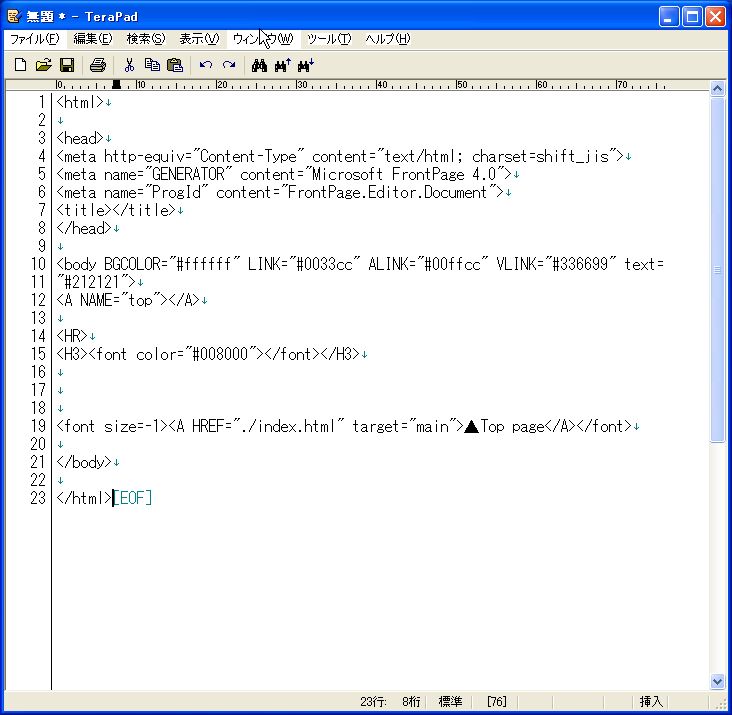This screenshot has width=732, height=715.
Task: Click the <title></title> tag on line 7
Action: 116,210
